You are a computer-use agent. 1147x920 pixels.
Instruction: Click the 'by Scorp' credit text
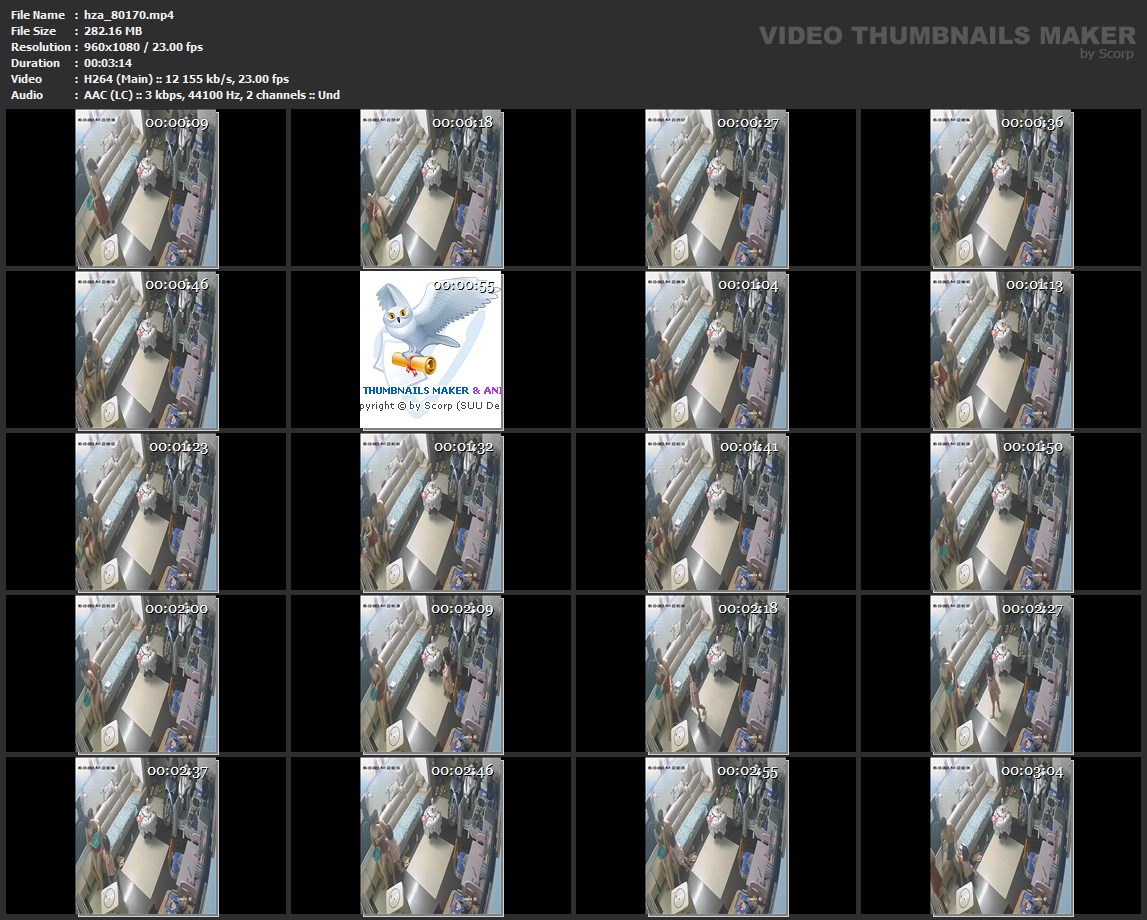coord(1107,54)
